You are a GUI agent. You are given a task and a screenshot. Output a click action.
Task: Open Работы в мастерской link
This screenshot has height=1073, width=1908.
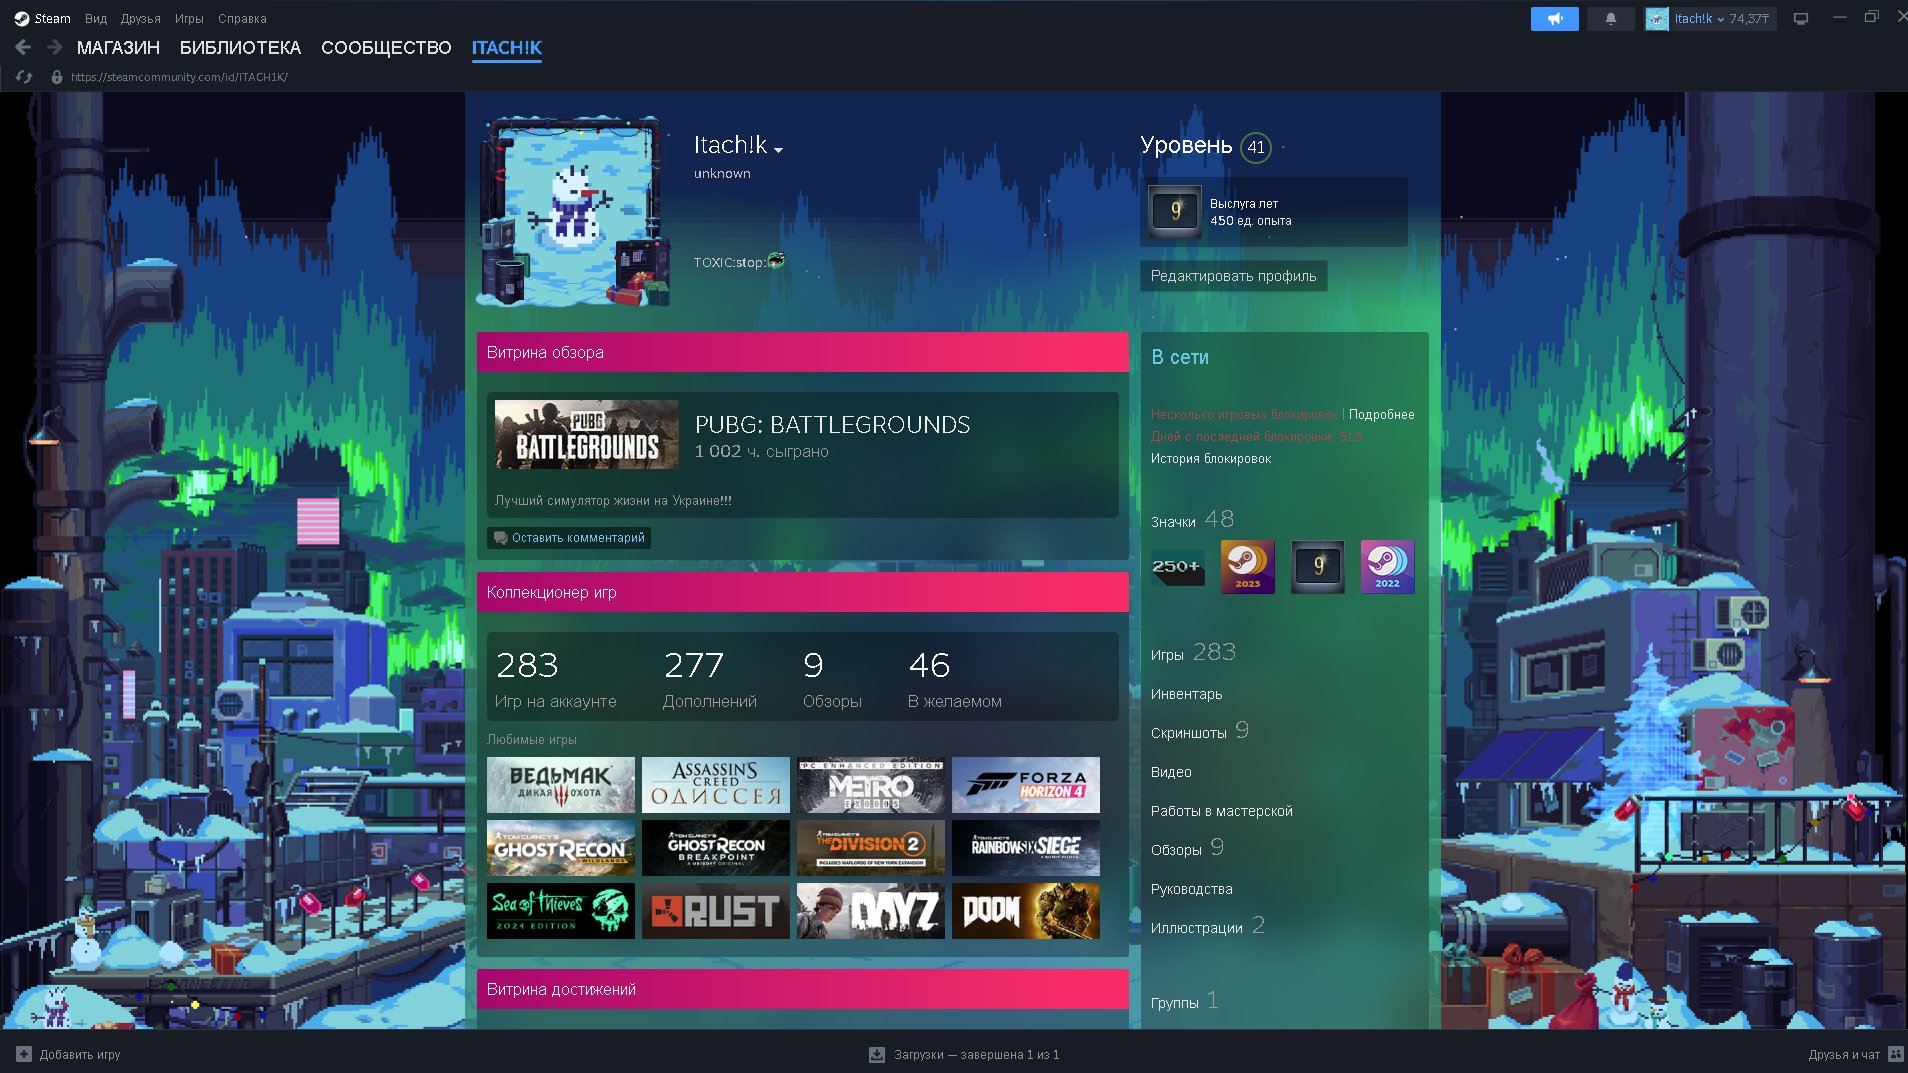tap(1221, 811)
